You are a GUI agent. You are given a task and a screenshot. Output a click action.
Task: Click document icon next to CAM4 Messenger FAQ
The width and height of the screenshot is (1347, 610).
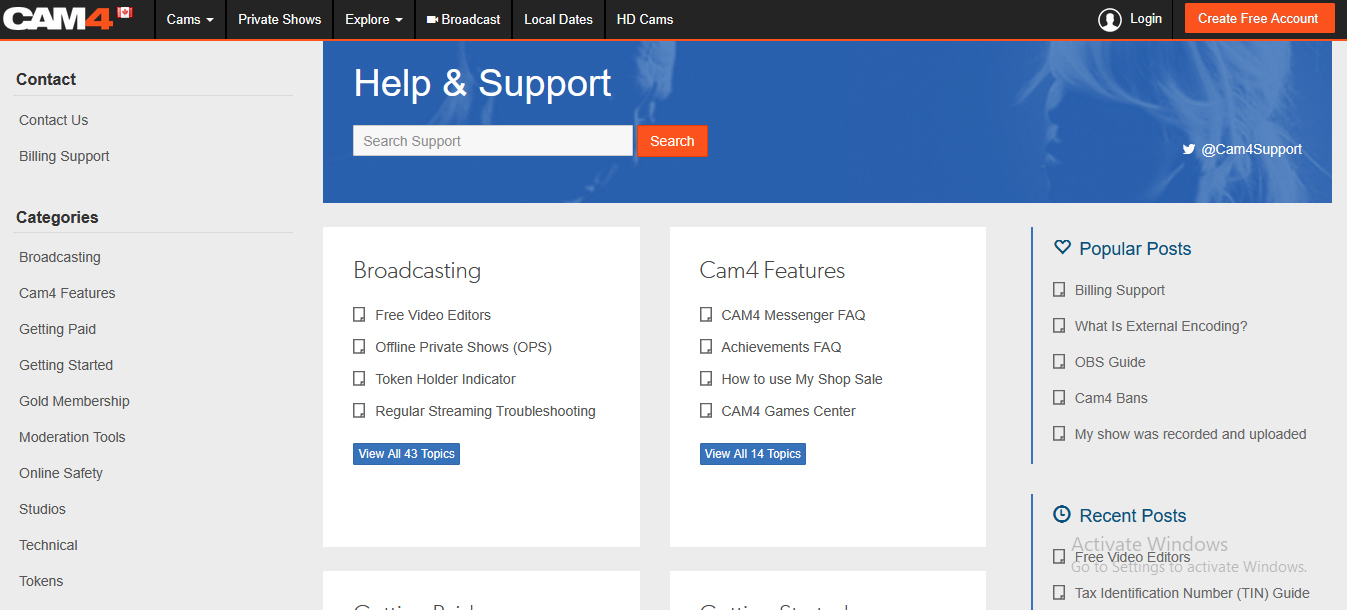[x=706, y=315]
